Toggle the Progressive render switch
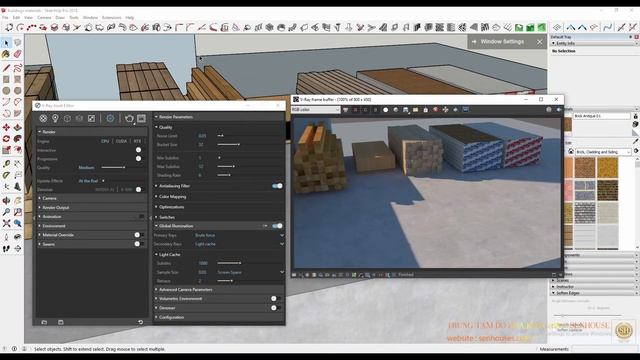This screenshot has height=360, width=640. tap(138, 158)
